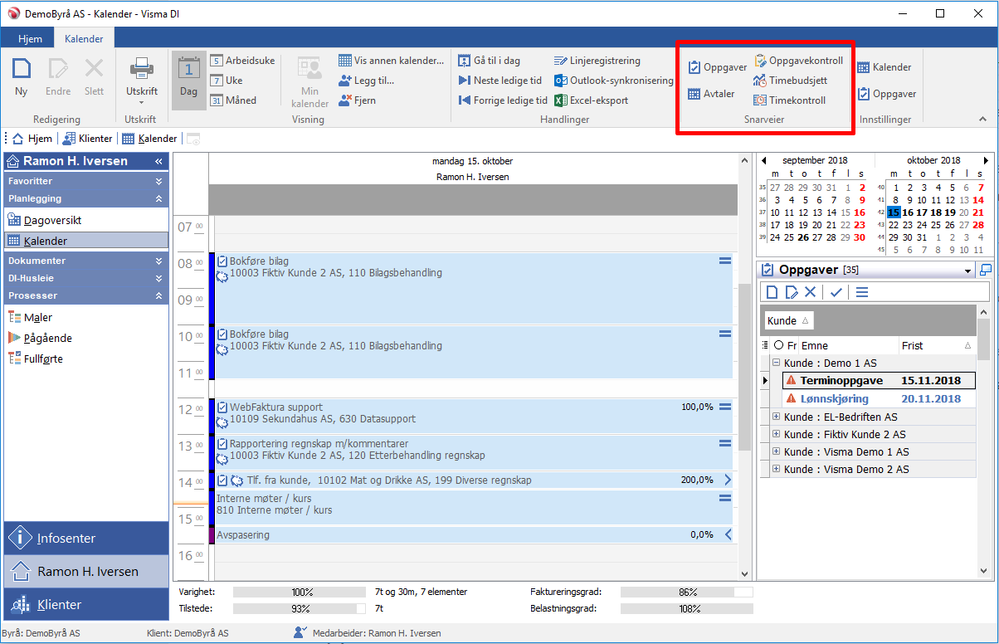Collapse the Planlegging section

pyautogui.click(x=159, y=199)
